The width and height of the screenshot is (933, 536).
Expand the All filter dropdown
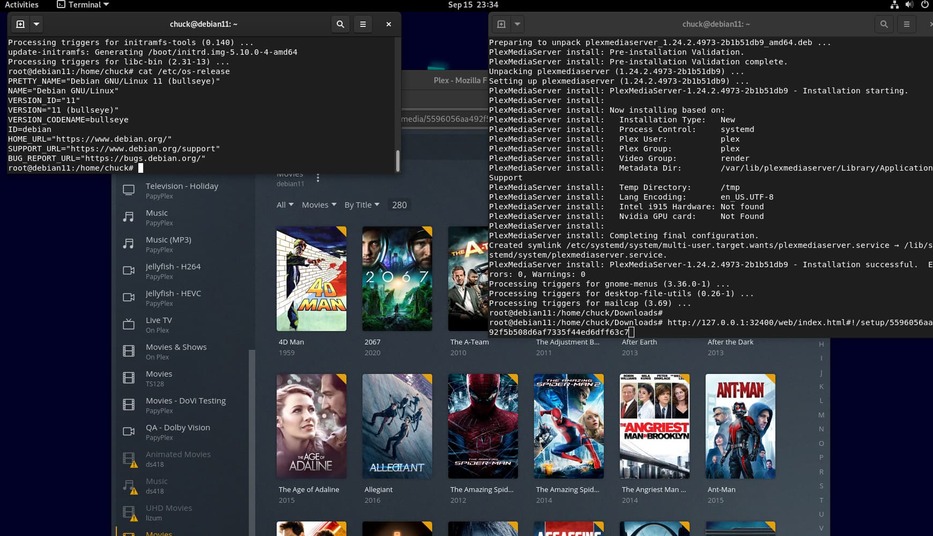285,205
